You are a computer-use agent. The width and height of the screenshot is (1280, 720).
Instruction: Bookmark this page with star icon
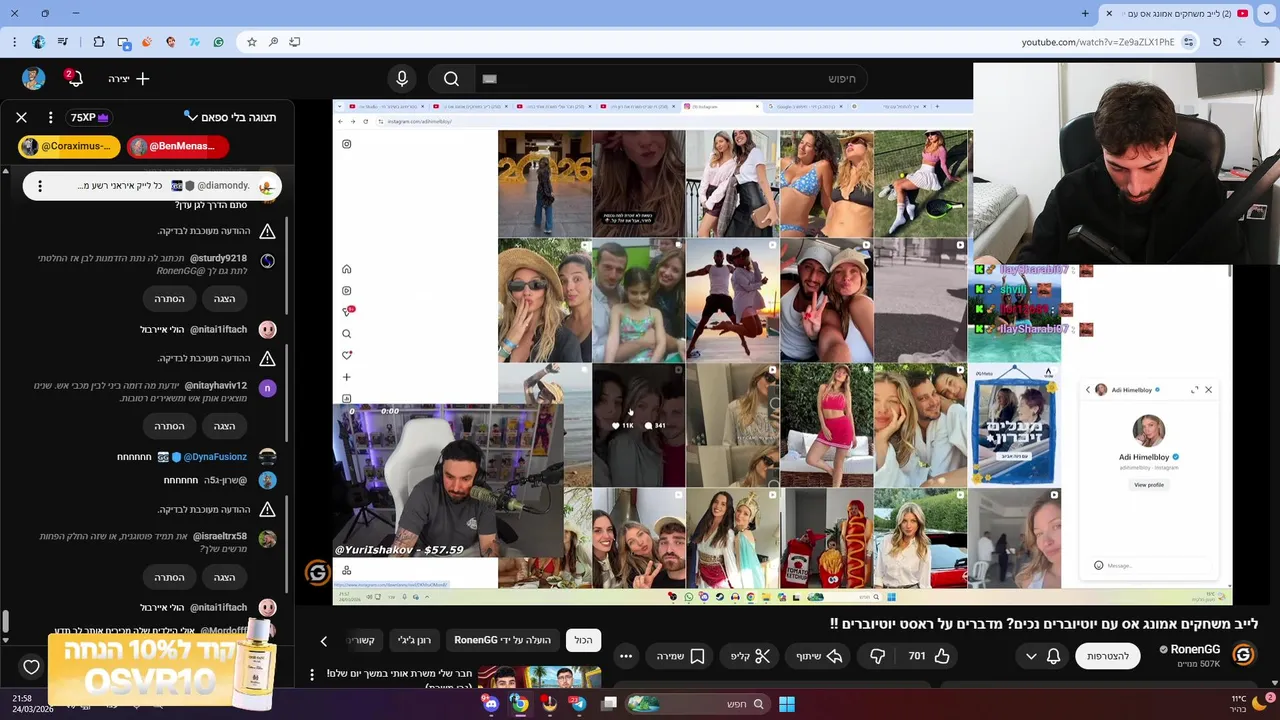[x=251, y=42]
